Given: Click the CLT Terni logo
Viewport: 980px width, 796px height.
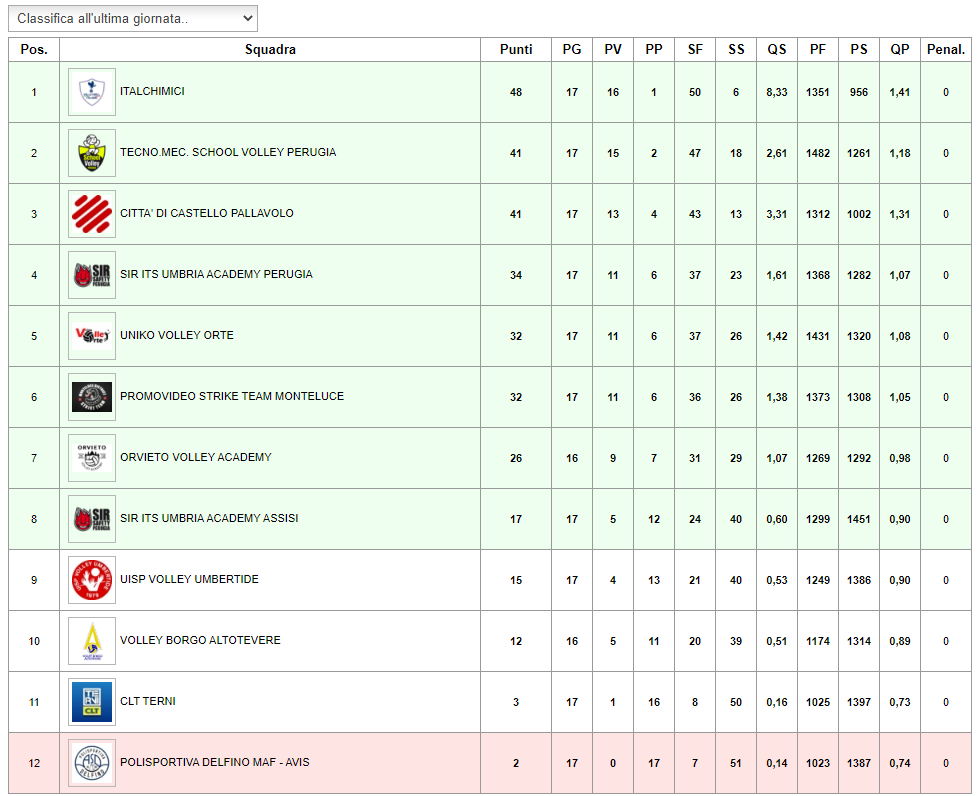Looking at the screenshot, I should [92, 702].
